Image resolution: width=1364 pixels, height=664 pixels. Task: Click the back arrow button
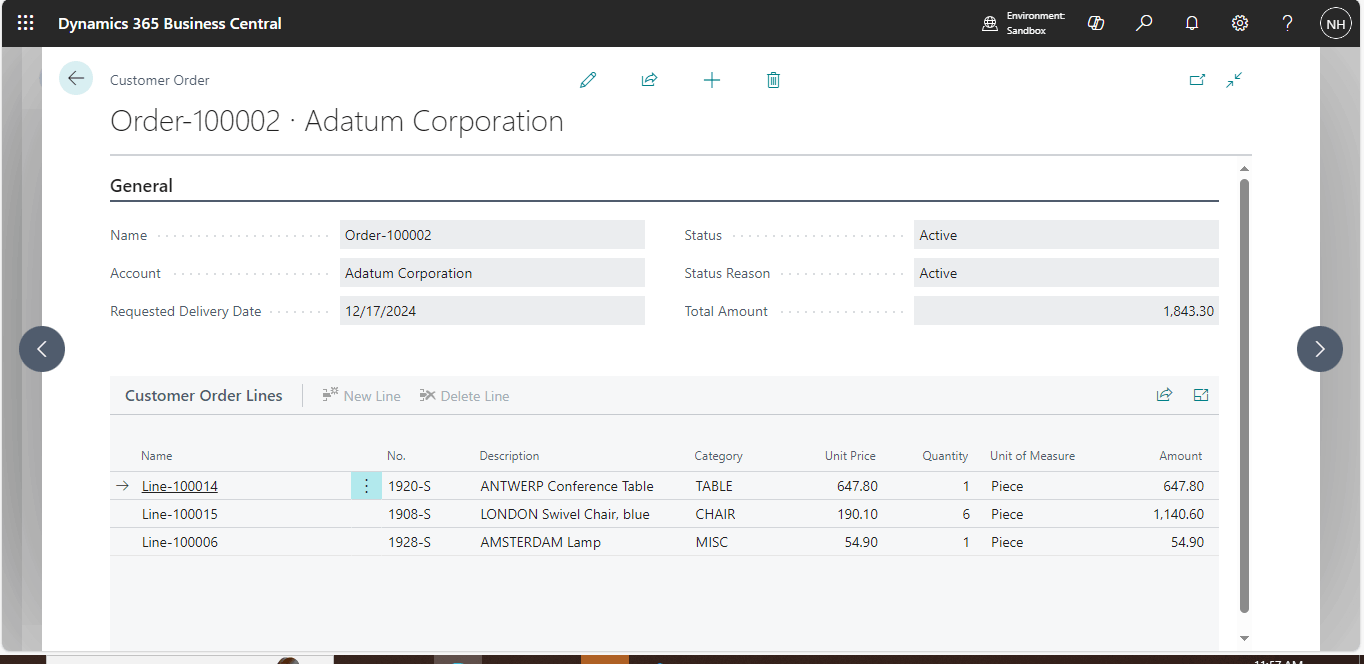click(x=76, y=78)
